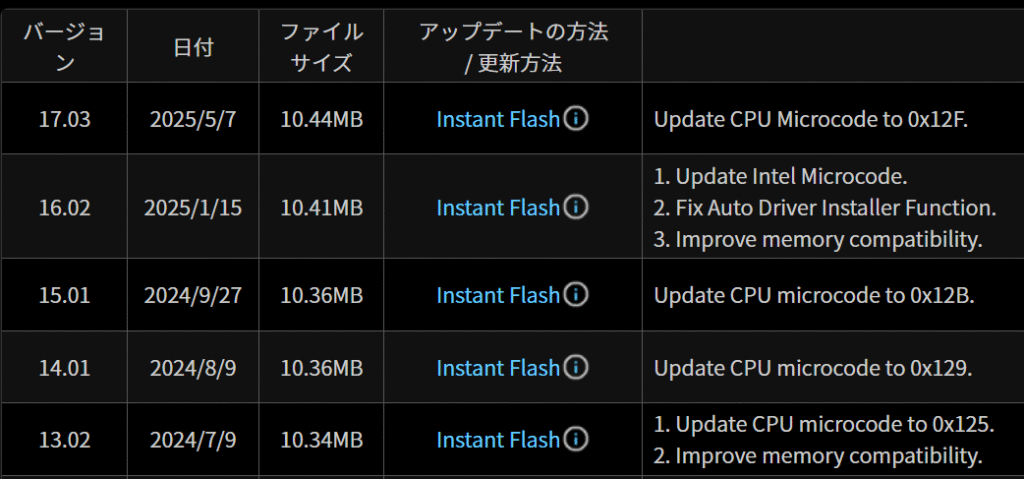This screenshot has height=479, width=1024.
Task: Select the 日付 column header
Action: pos(193,46)
